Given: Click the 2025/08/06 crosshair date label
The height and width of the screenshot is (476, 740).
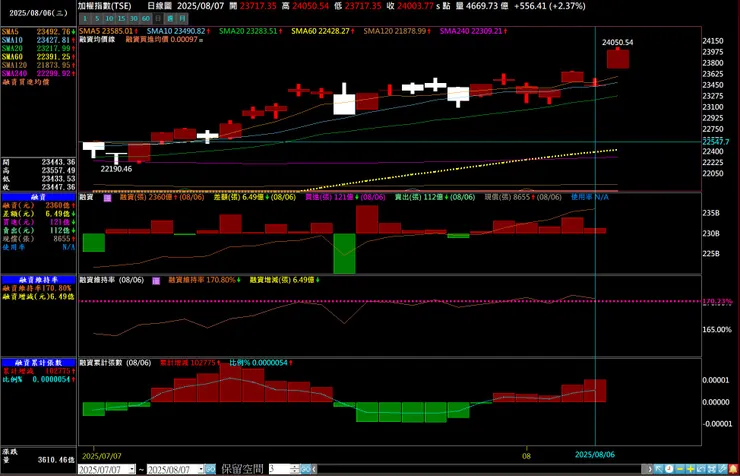Looking at the screenshot, I should [x=595, y=455].
